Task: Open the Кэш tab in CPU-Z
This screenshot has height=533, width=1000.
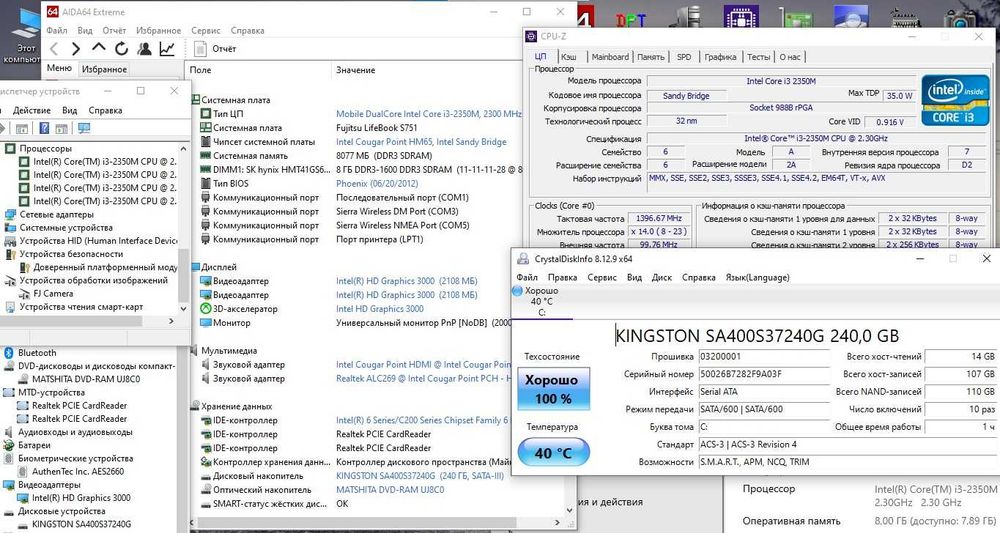Action: [x=569, y=57]
